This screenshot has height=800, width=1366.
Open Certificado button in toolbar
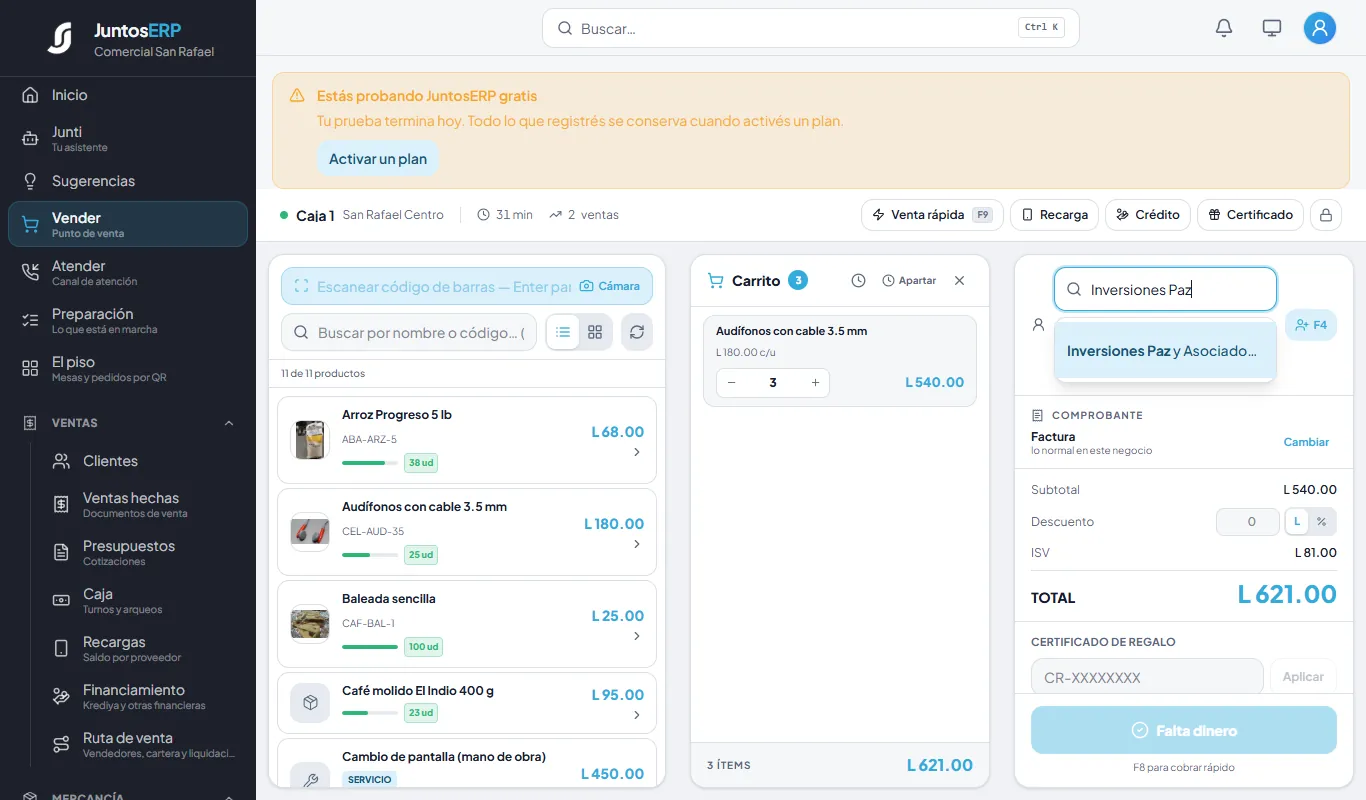tap(1250, 215)
